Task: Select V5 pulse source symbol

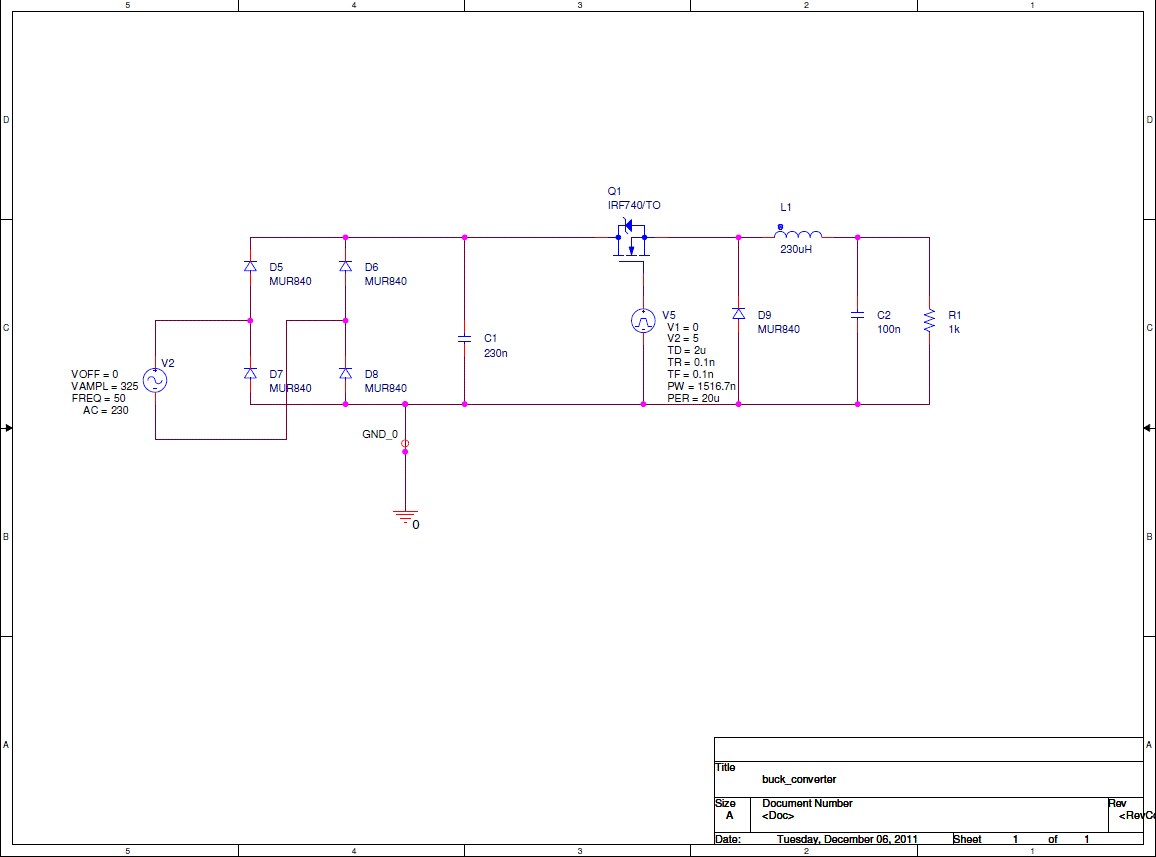Action: (x=644, y=321)
